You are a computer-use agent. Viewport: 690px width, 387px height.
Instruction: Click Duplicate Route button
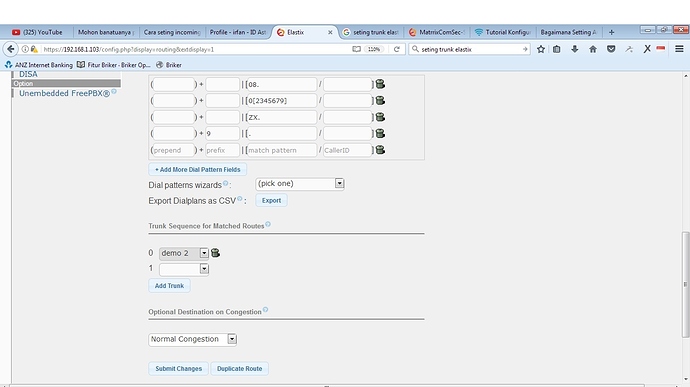239,369
